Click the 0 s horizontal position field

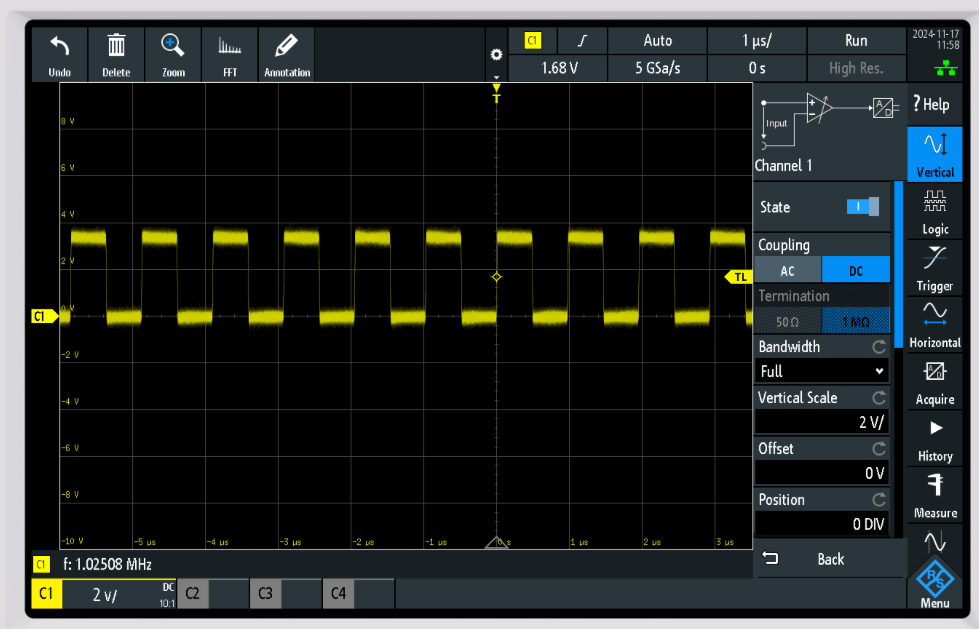pos(757,68)
